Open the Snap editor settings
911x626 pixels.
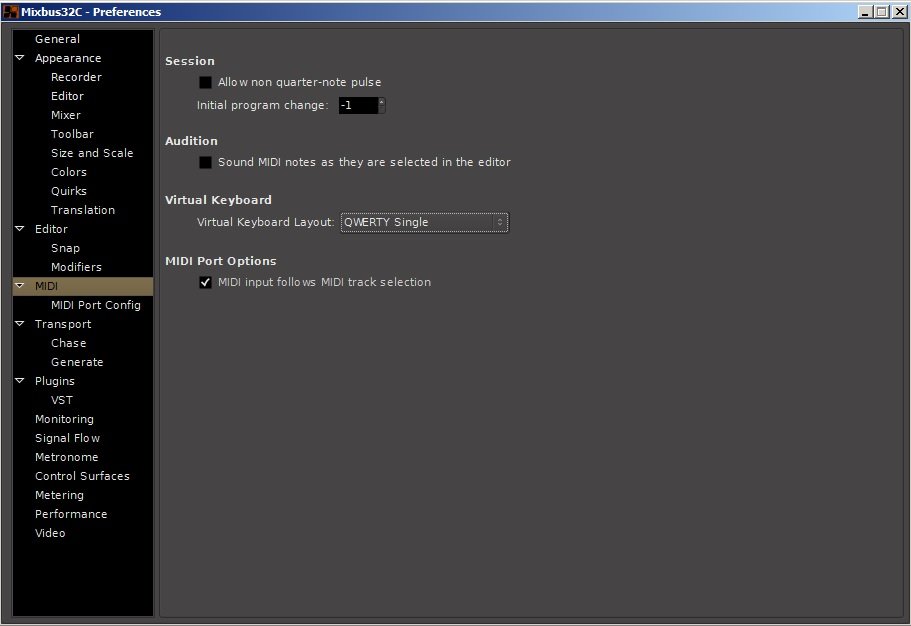tap(65, 248)
